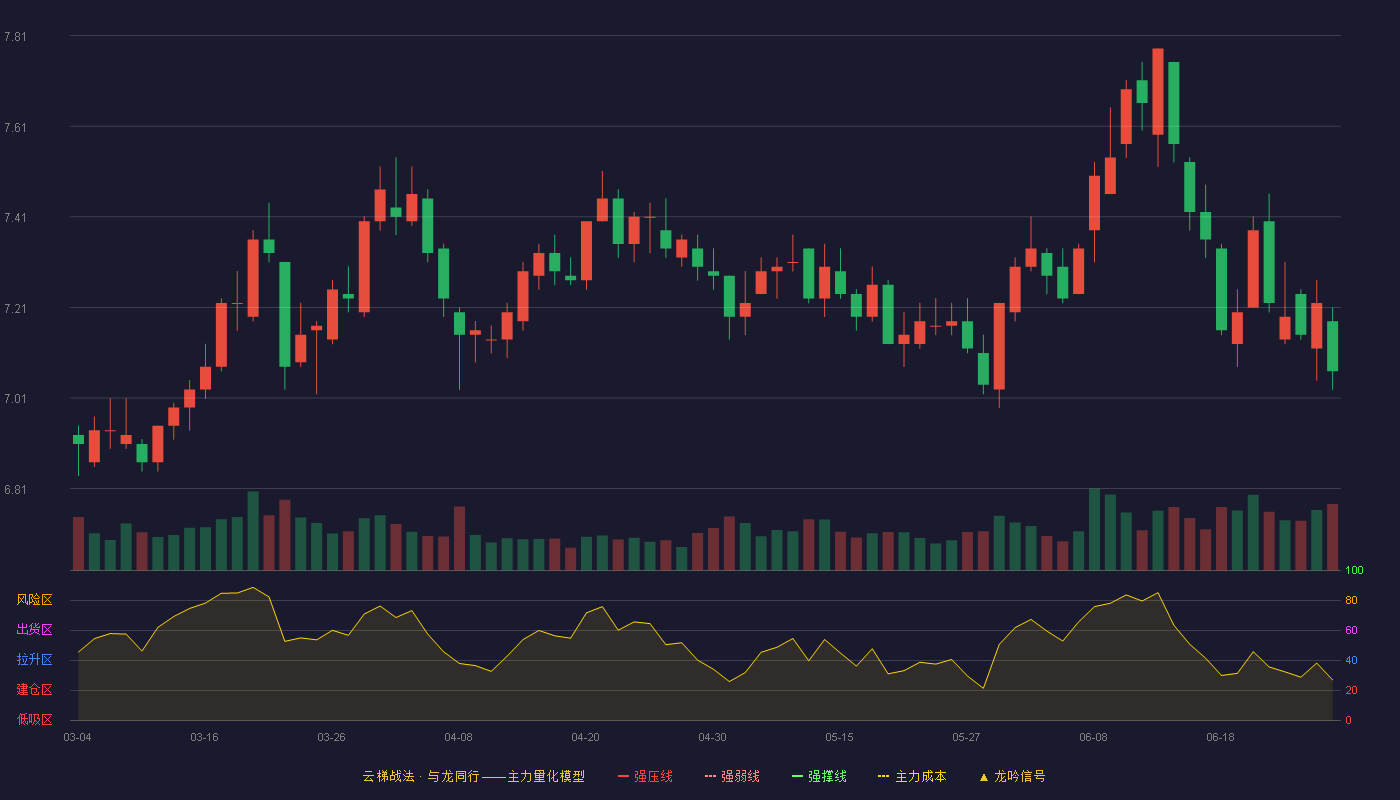
Task: Click the 建仓区 zone label
Action: [x=34, y=690]
